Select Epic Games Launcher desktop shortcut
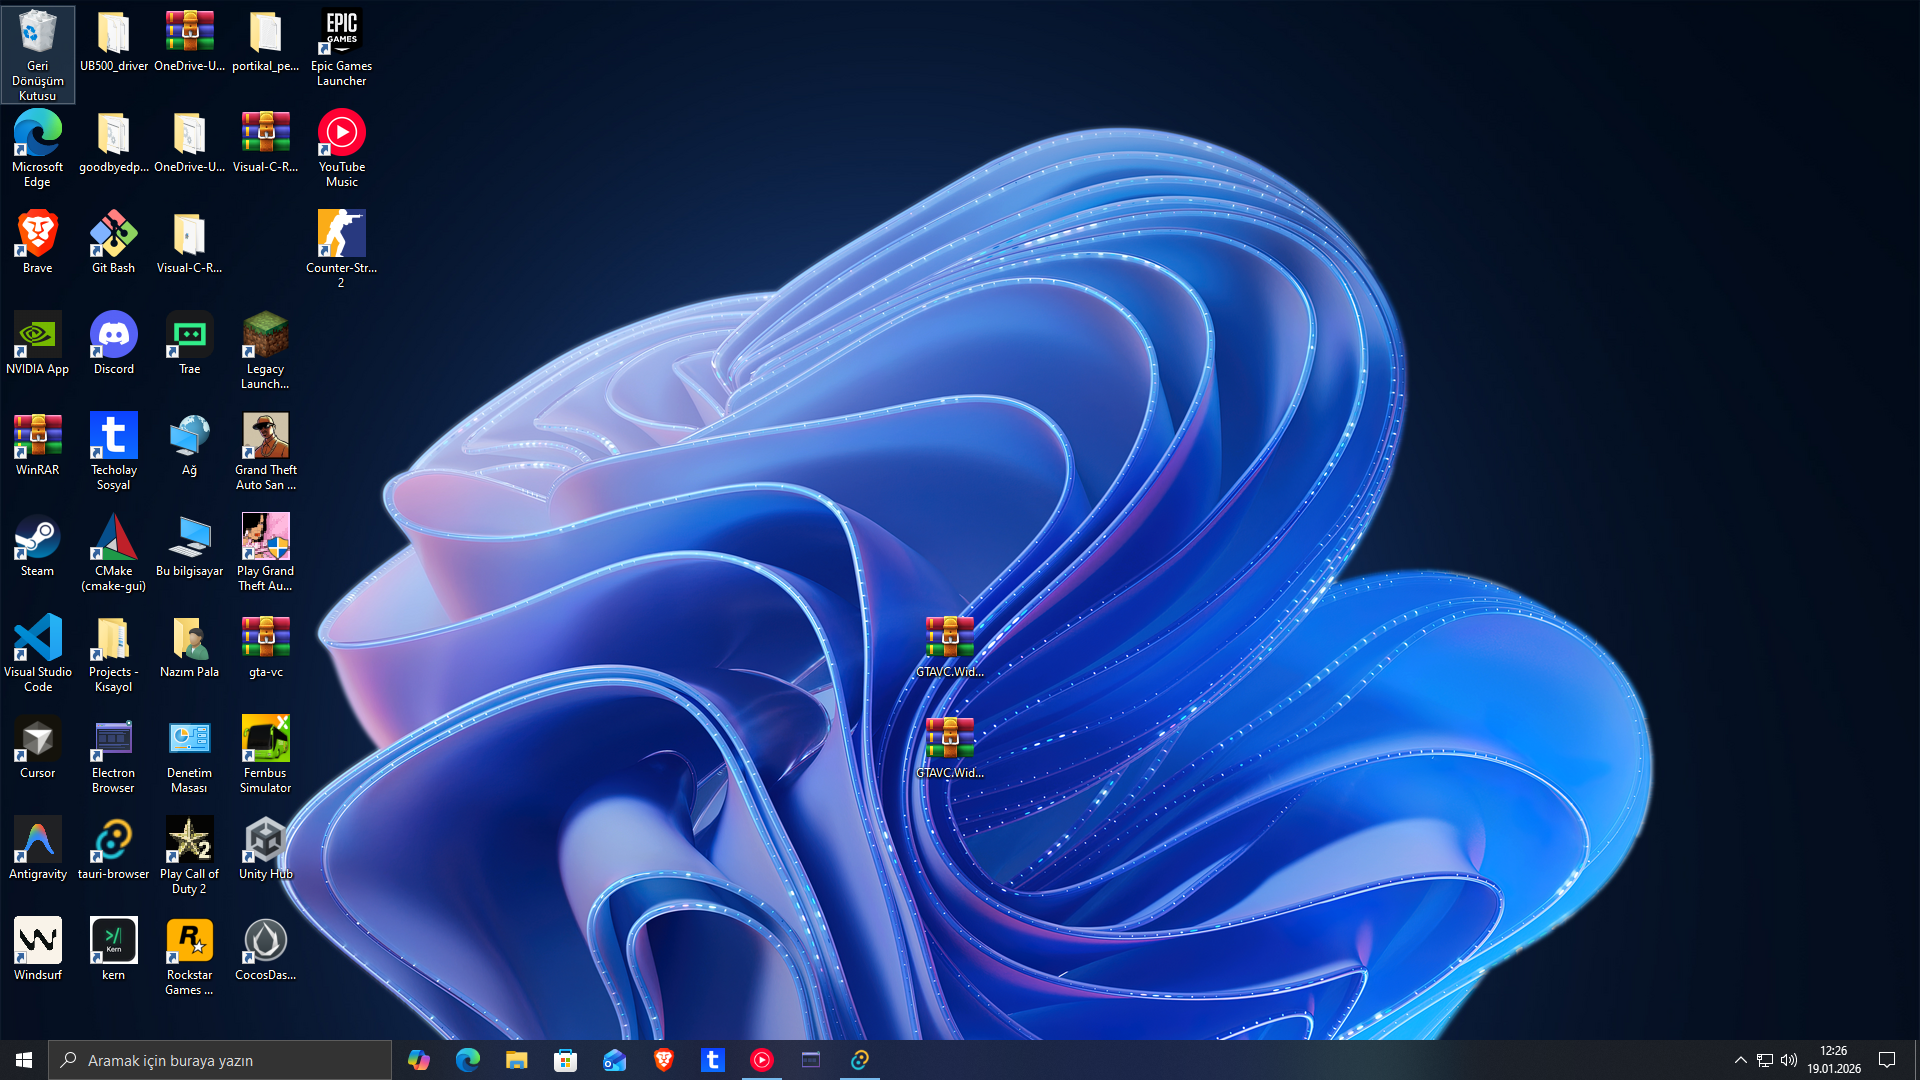1920x1080 pixels. 341,48
